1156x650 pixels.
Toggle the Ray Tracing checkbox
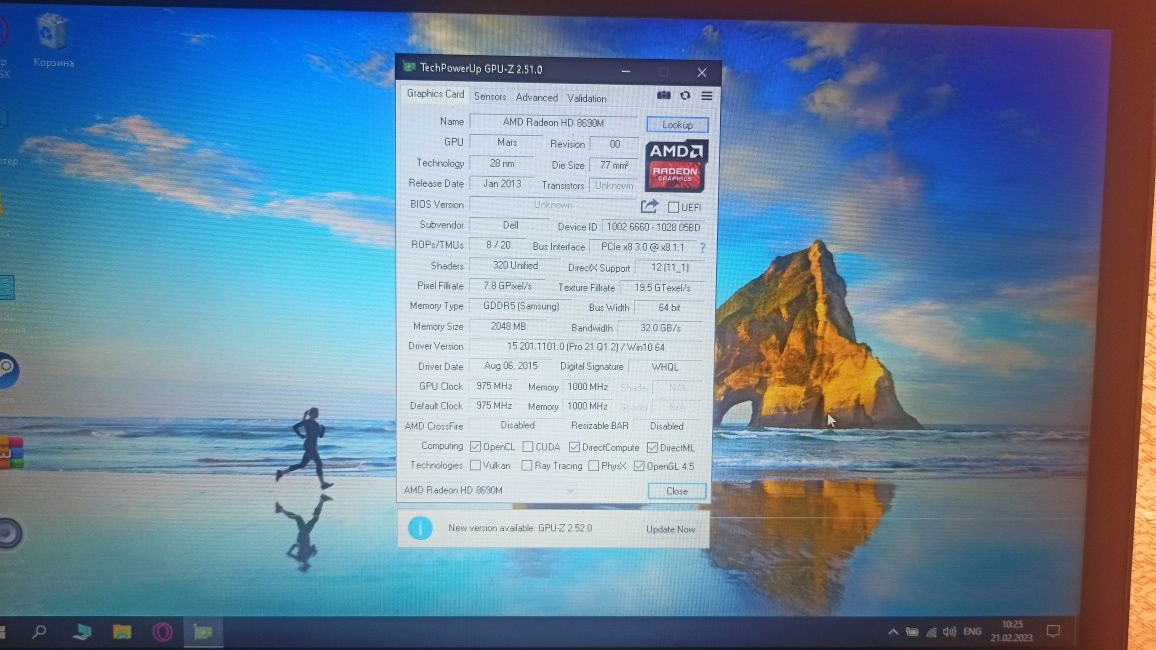pos(526,466)
